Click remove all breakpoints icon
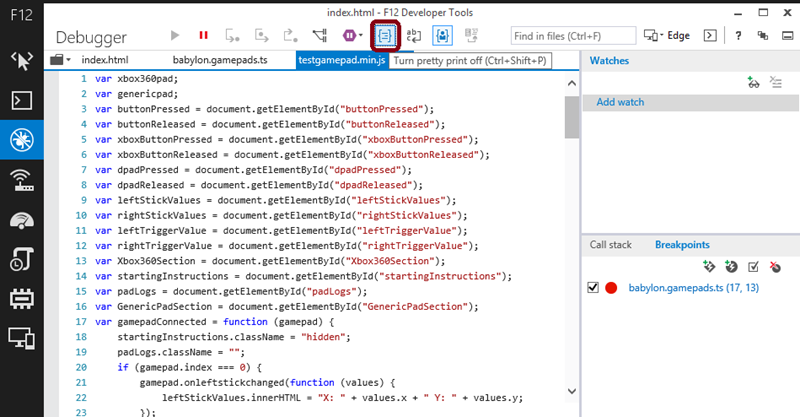This screenshot has width=800, height=417. point(776,266)
